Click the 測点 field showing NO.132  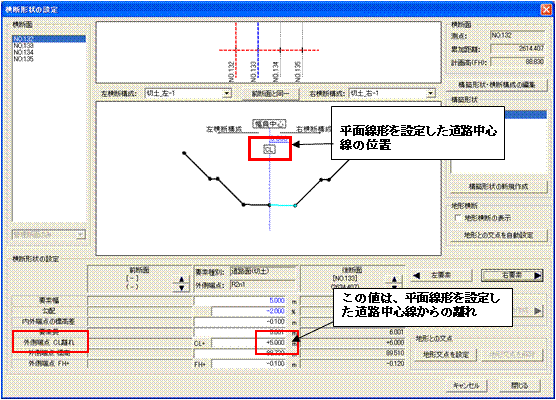point(517,35)
